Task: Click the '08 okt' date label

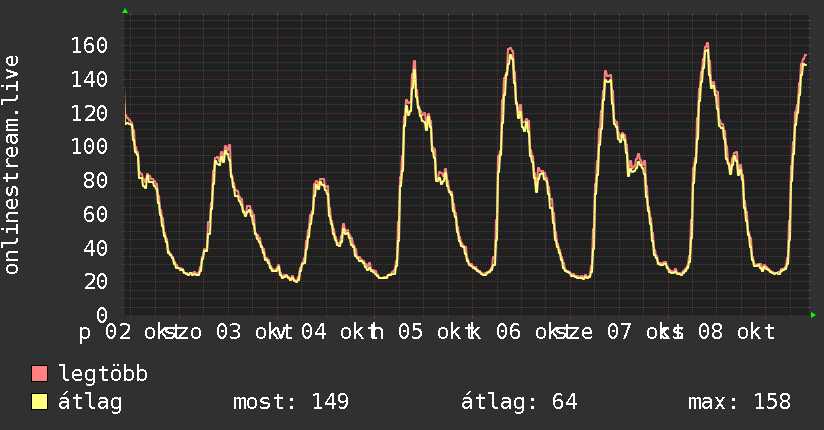Action: coord(737,332)
